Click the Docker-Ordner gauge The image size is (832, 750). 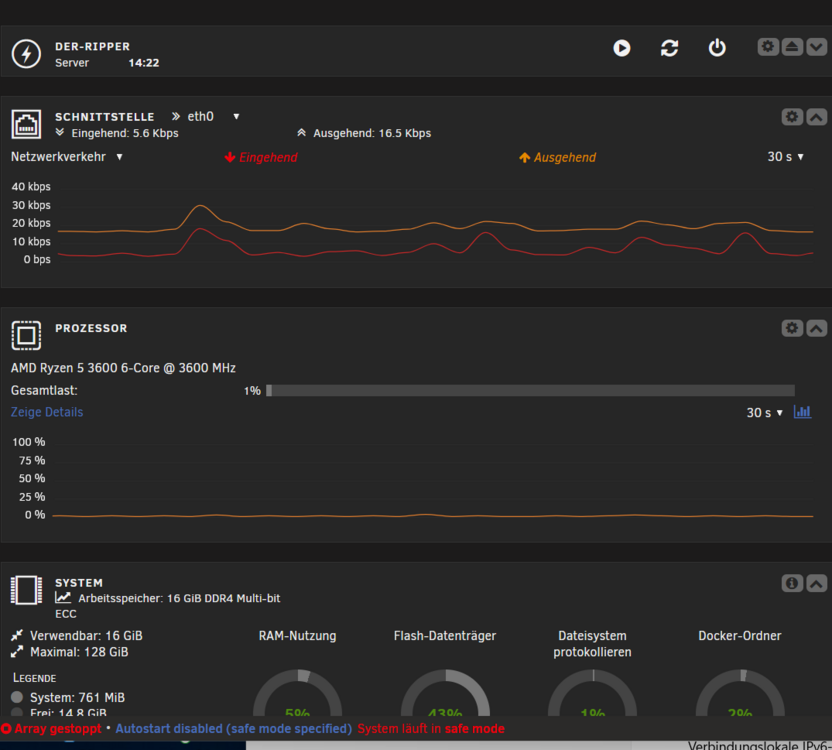740,693
